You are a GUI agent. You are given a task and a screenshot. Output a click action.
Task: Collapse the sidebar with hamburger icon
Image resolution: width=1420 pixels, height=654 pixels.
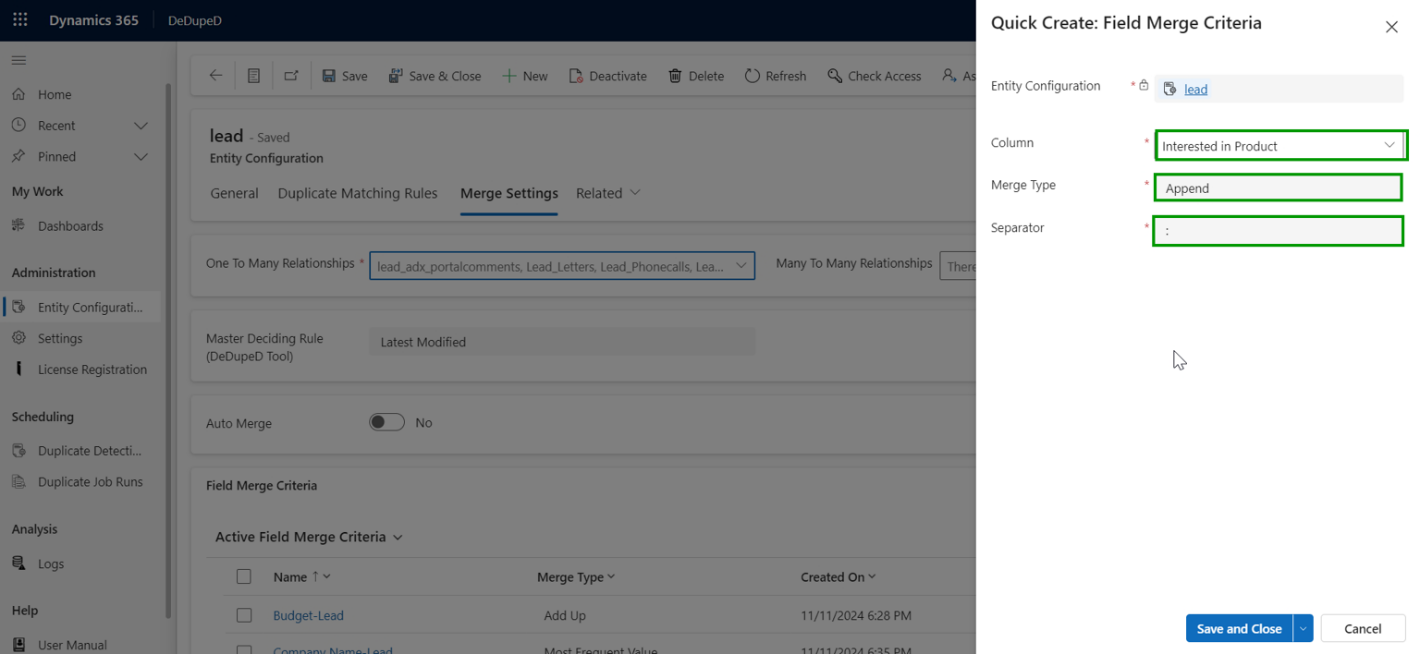19,60
